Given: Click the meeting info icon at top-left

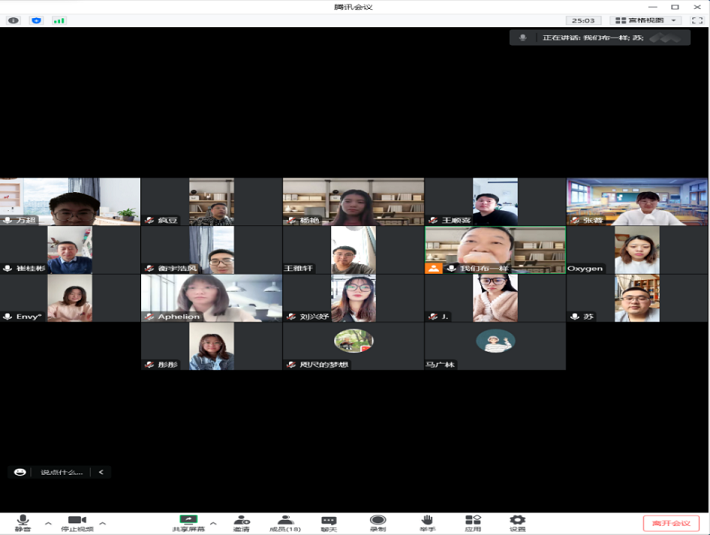Looking at the screenshot, I should [13, 20].
